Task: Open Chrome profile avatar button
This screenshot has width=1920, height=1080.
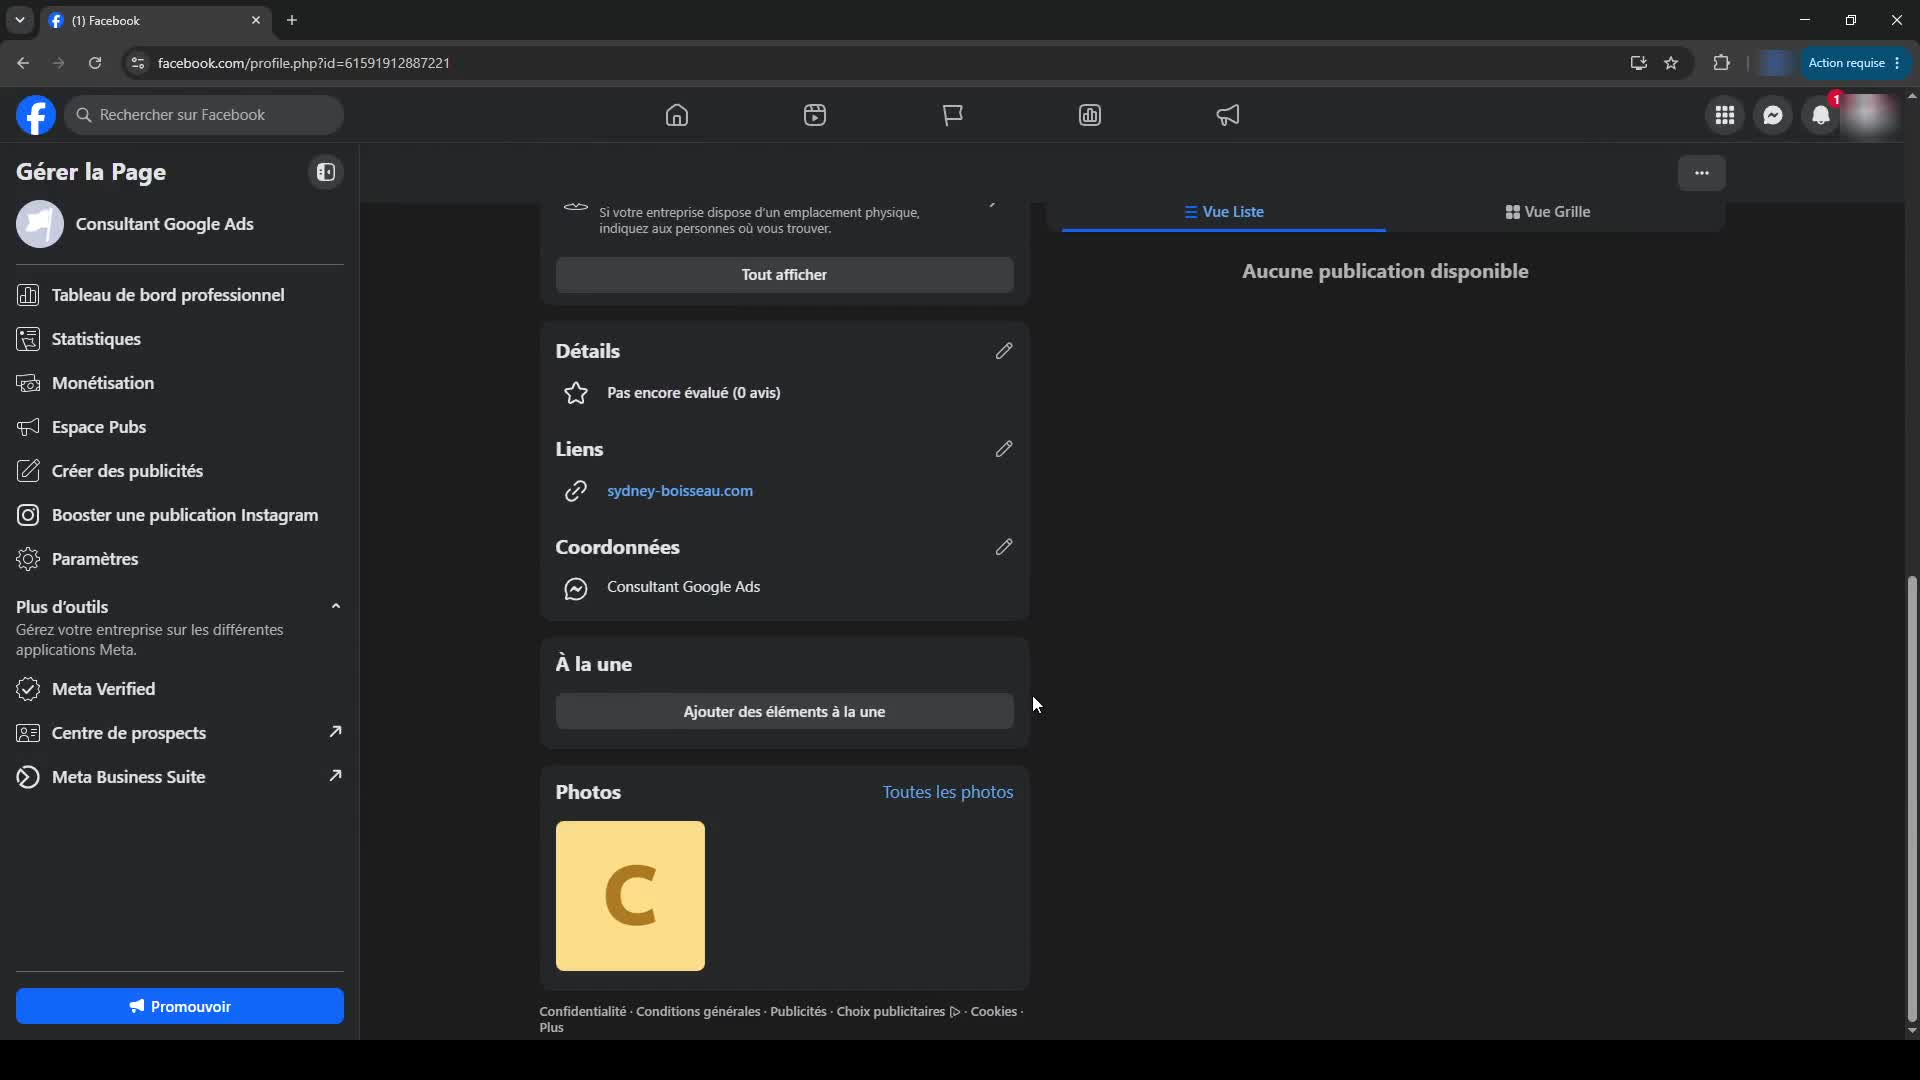Action: click(1775, 63)
